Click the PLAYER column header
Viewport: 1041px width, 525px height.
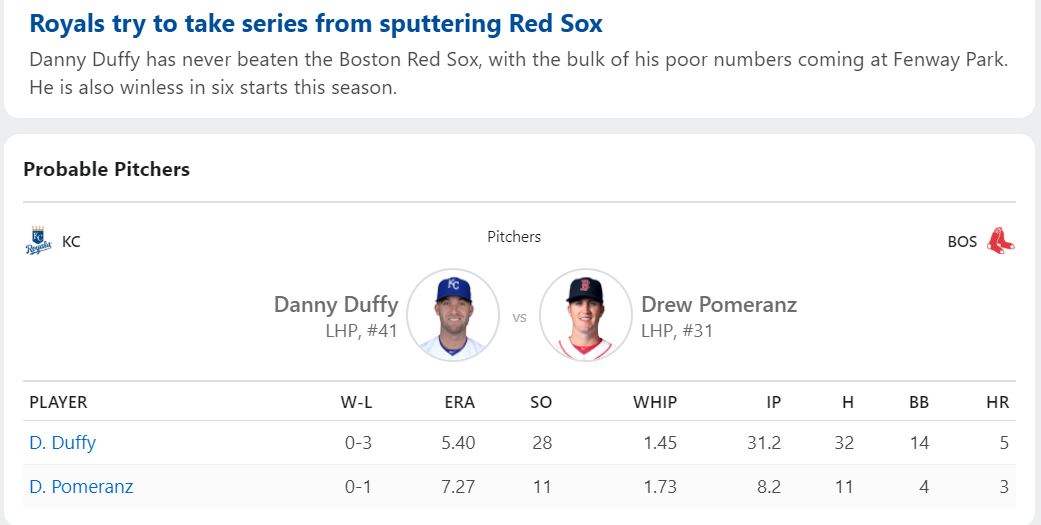(58, 403)
